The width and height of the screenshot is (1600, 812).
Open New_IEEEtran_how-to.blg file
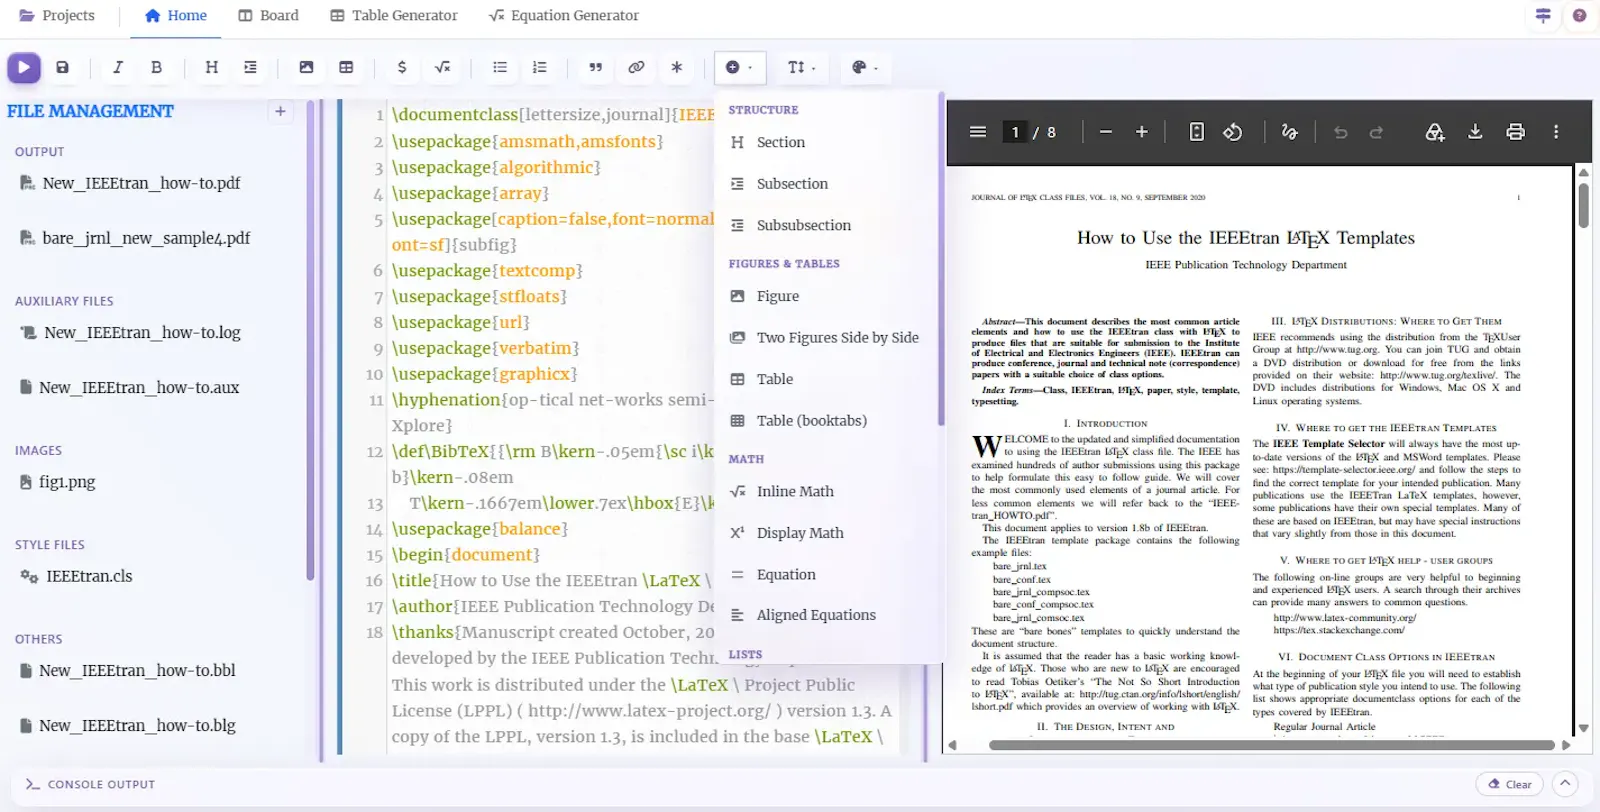coord(127,725)
